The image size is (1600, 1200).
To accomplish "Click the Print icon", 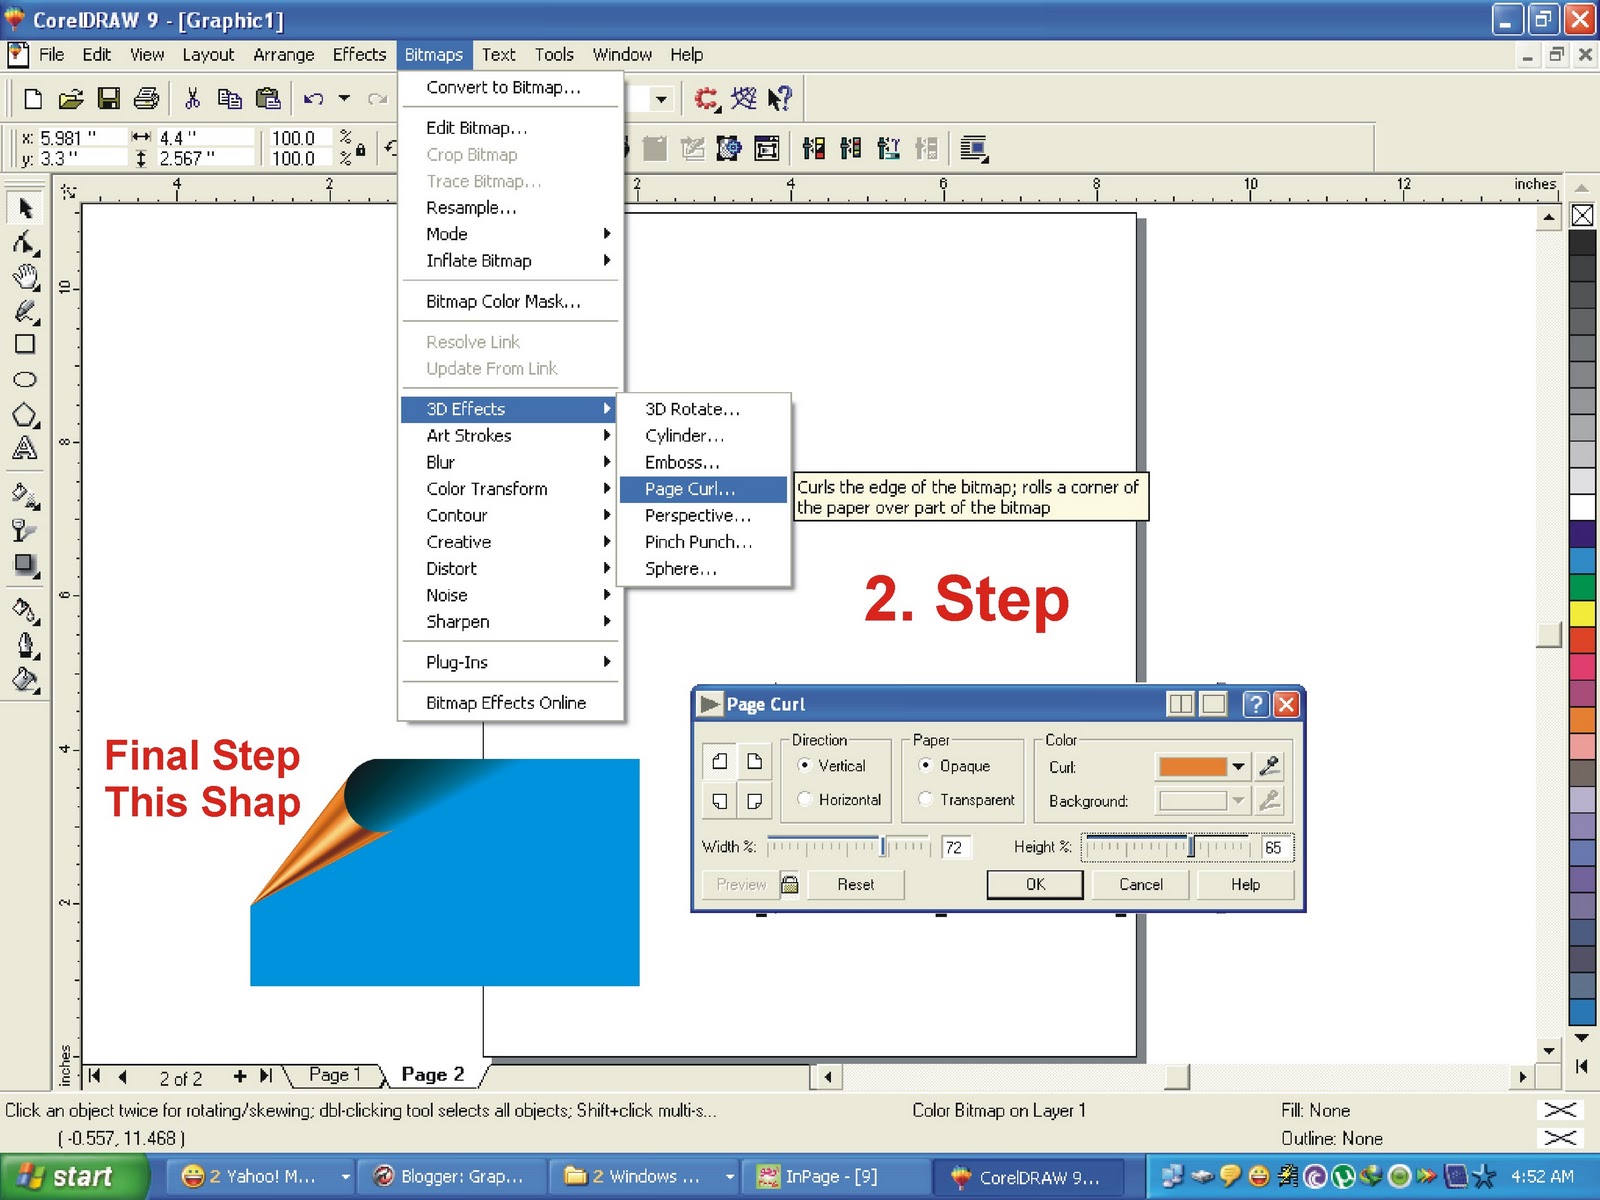I will (146, 98).
